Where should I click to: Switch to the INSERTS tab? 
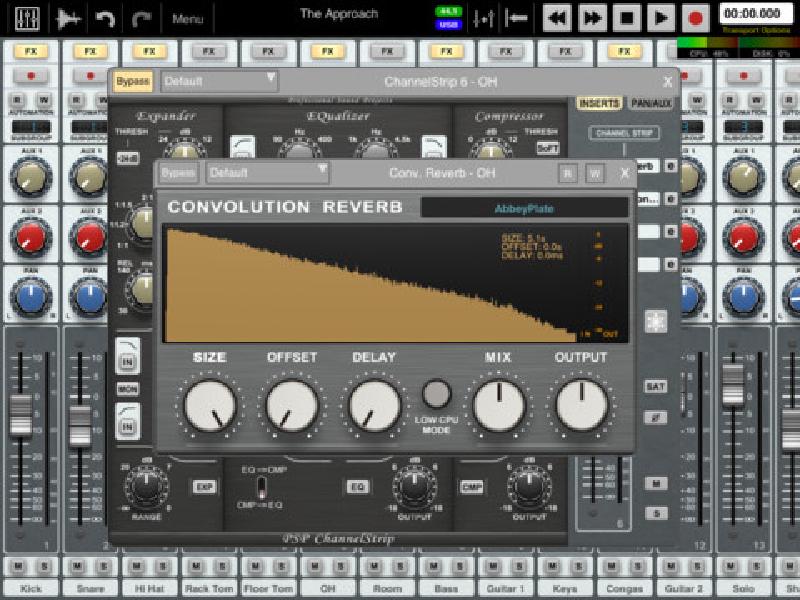click(x=599, y=104)
